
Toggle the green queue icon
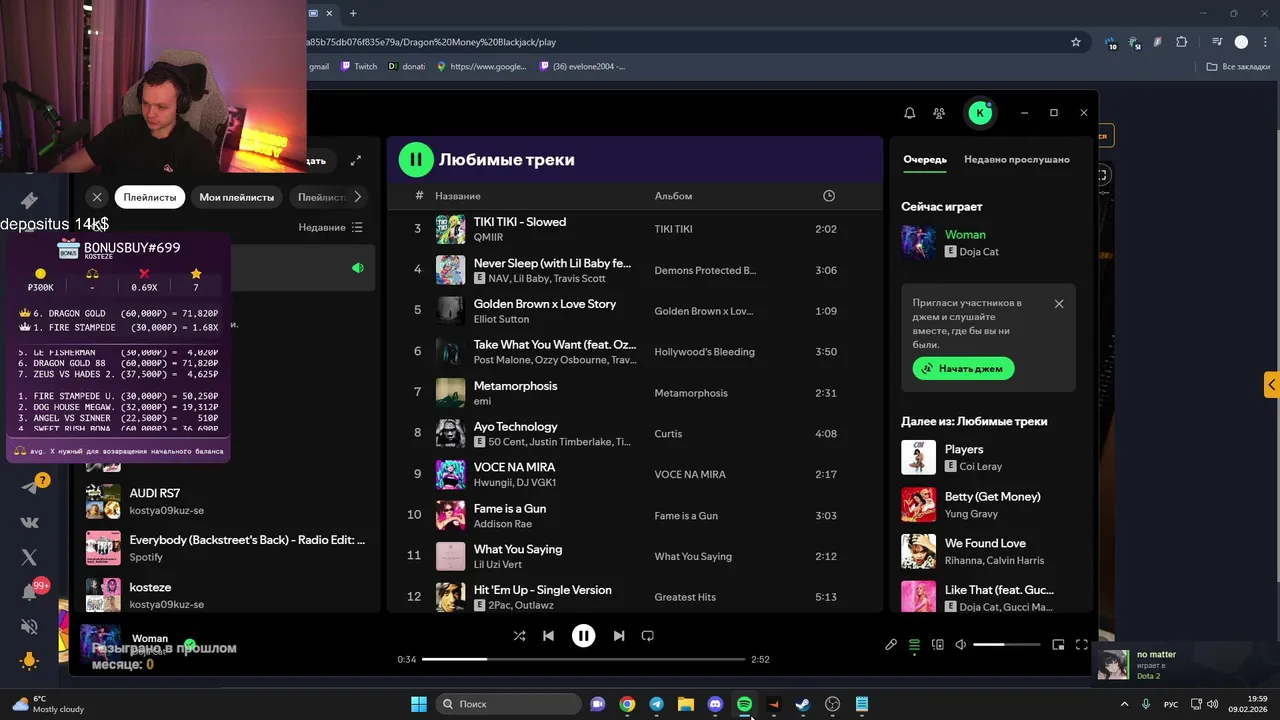pos(914,645)
